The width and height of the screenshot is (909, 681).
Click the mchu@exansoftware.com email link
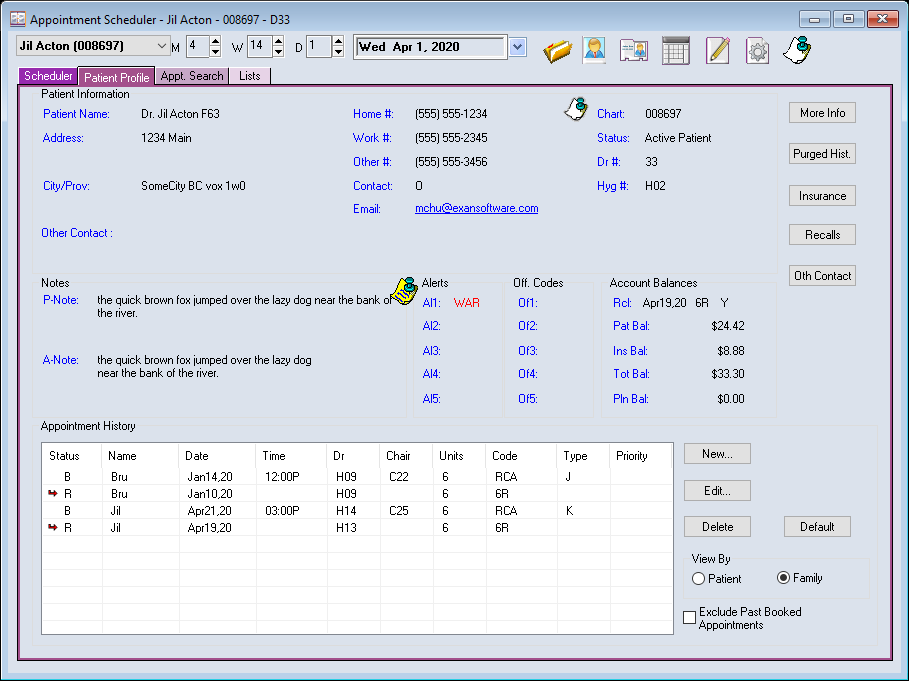click(476, 209)
